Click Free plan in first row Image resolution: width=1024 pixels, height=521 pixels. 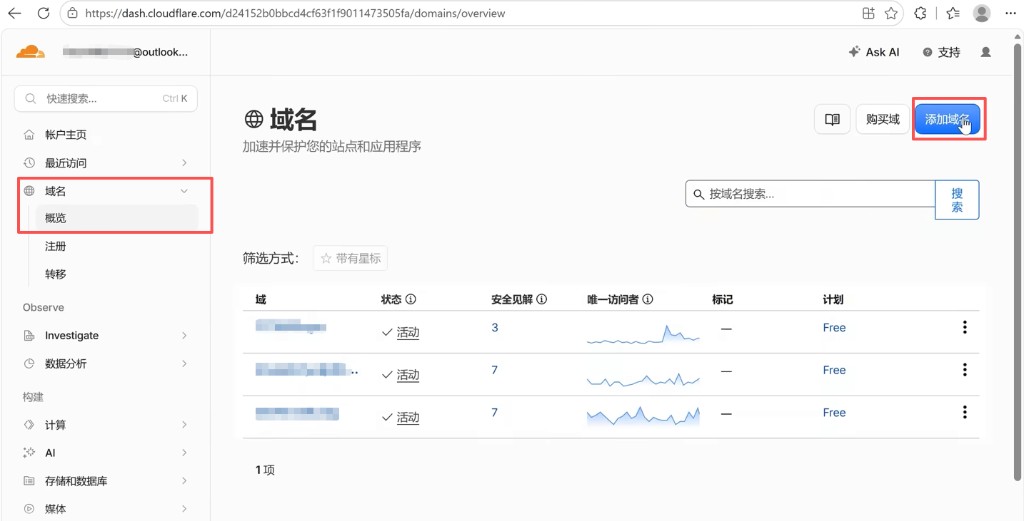click(x=834, y=327)
